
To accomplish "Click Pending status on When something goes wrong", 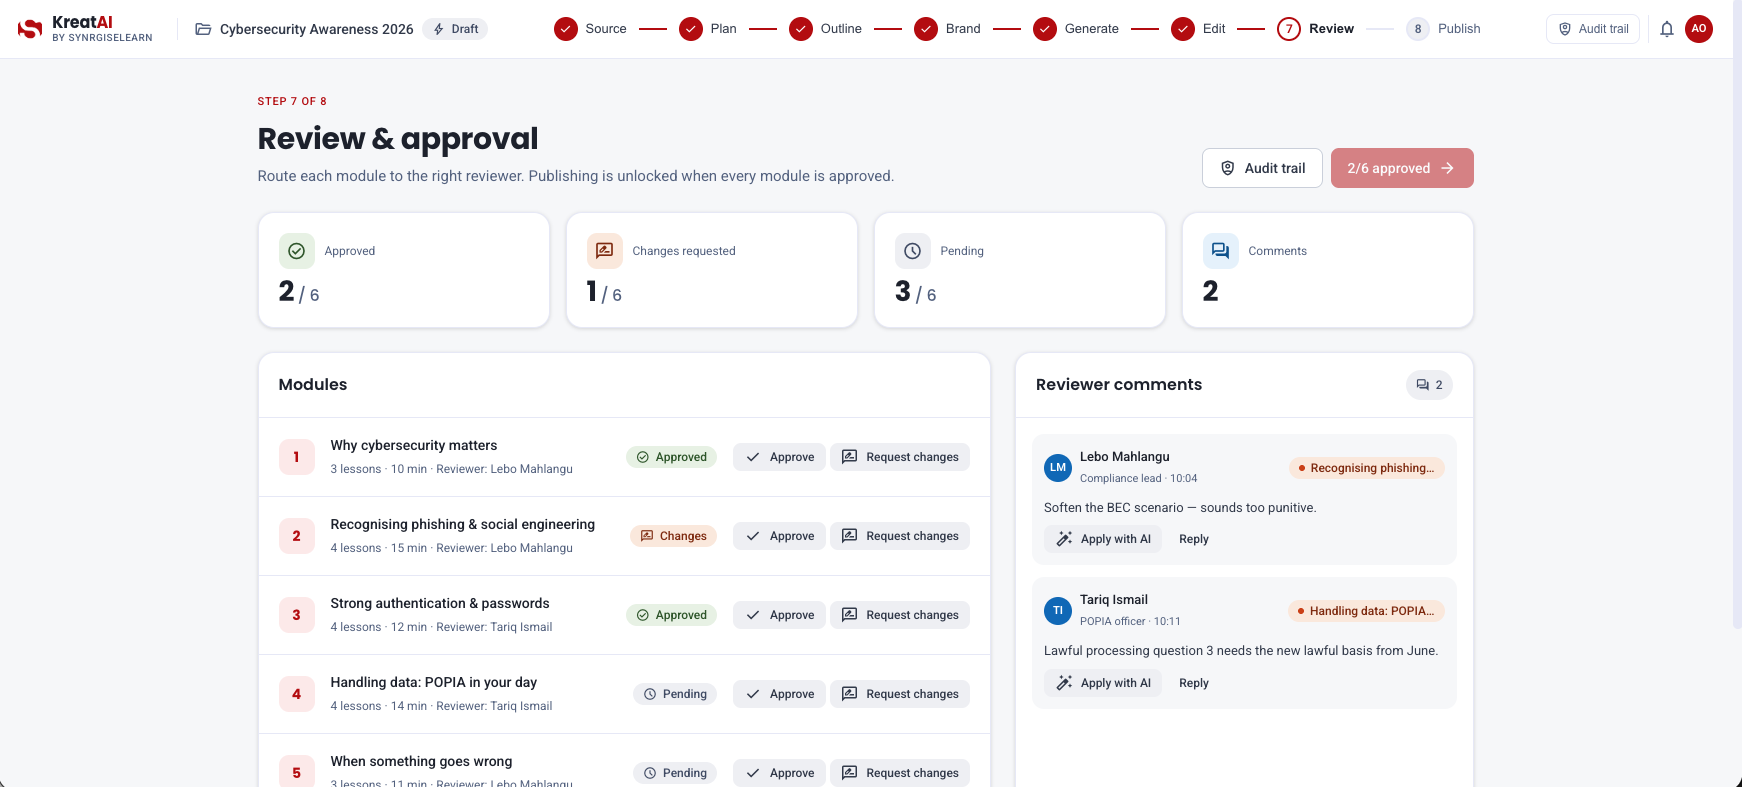I will (675, 773).
